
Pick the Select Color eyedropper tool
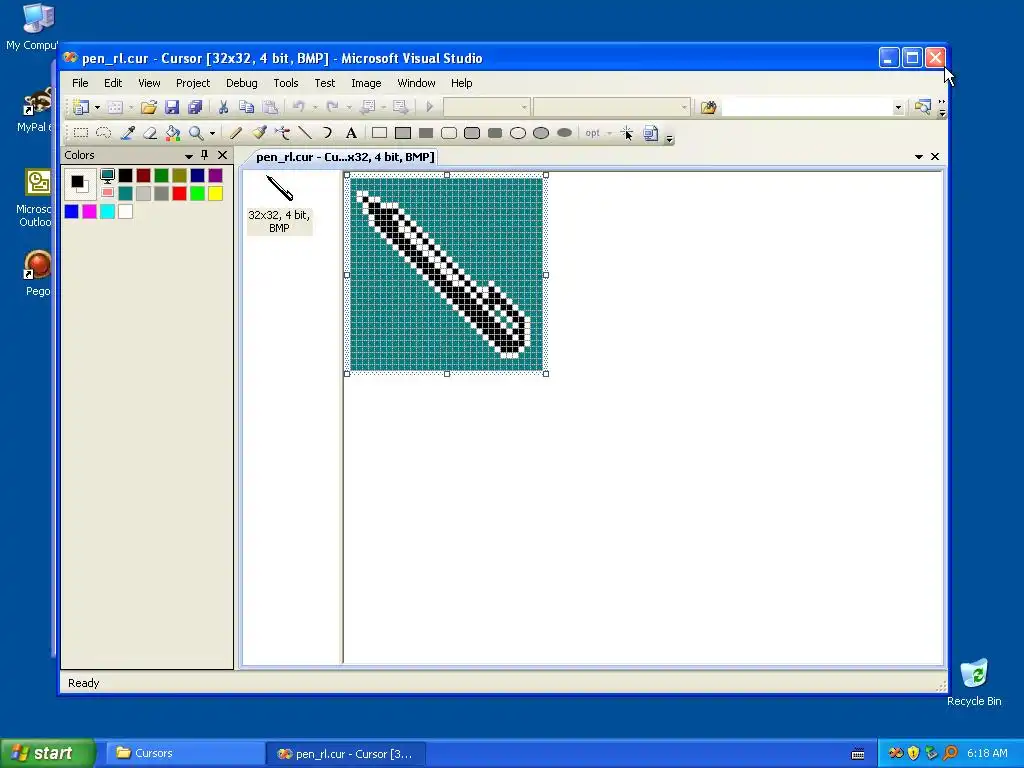pyautogui.click(x=127, y=133)
